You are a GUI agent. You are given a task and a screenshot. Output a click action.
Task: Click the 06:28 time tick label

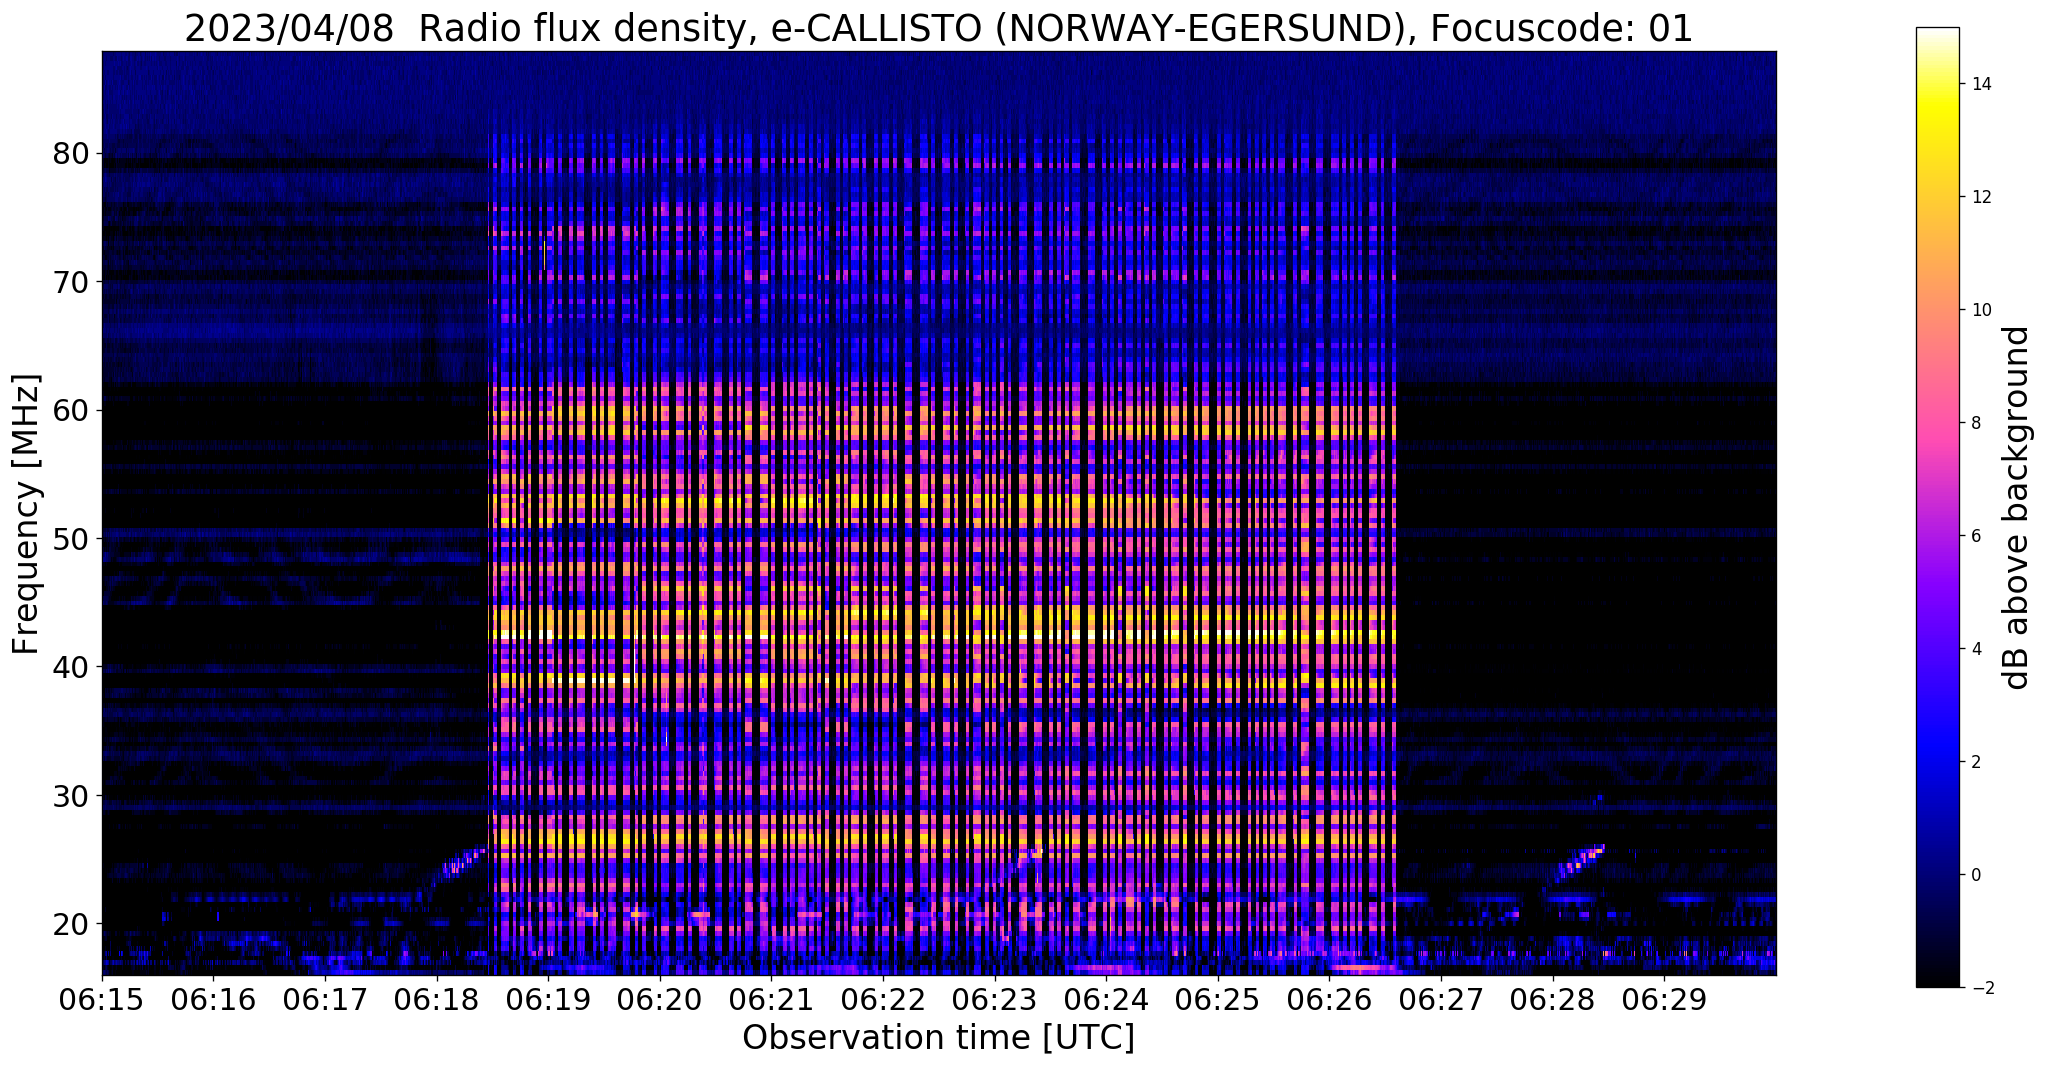click(1552, 999)
